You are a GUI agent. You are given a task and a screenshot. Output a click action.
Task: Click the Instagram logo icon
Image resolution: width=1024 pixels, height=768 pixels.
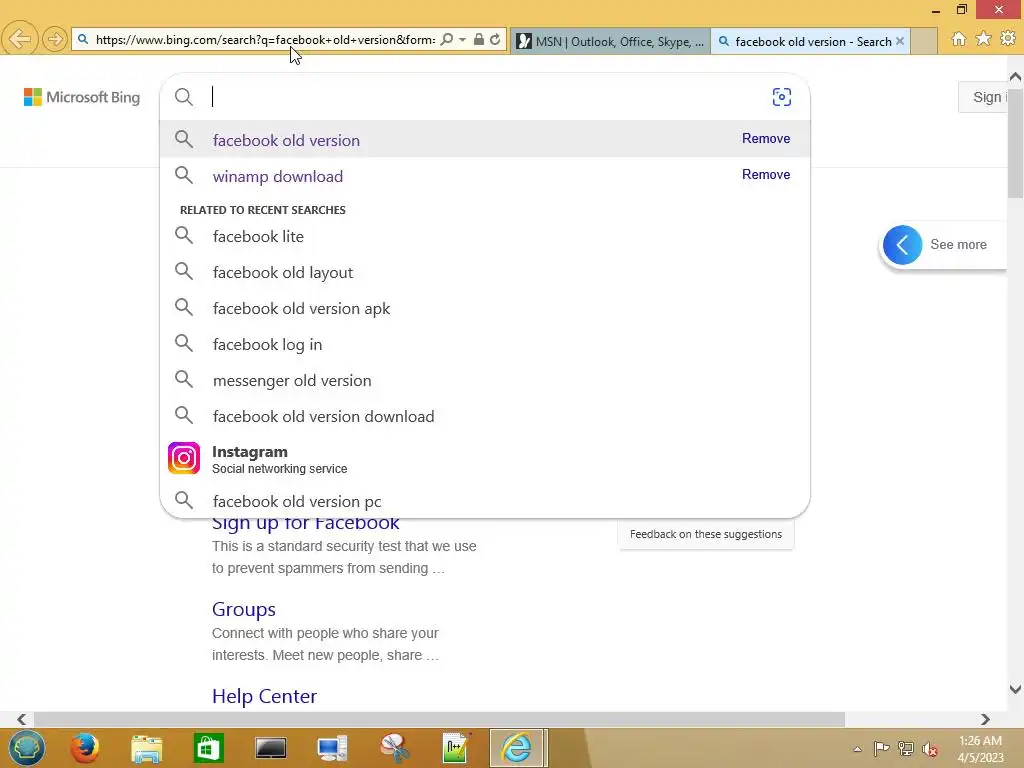184,458
